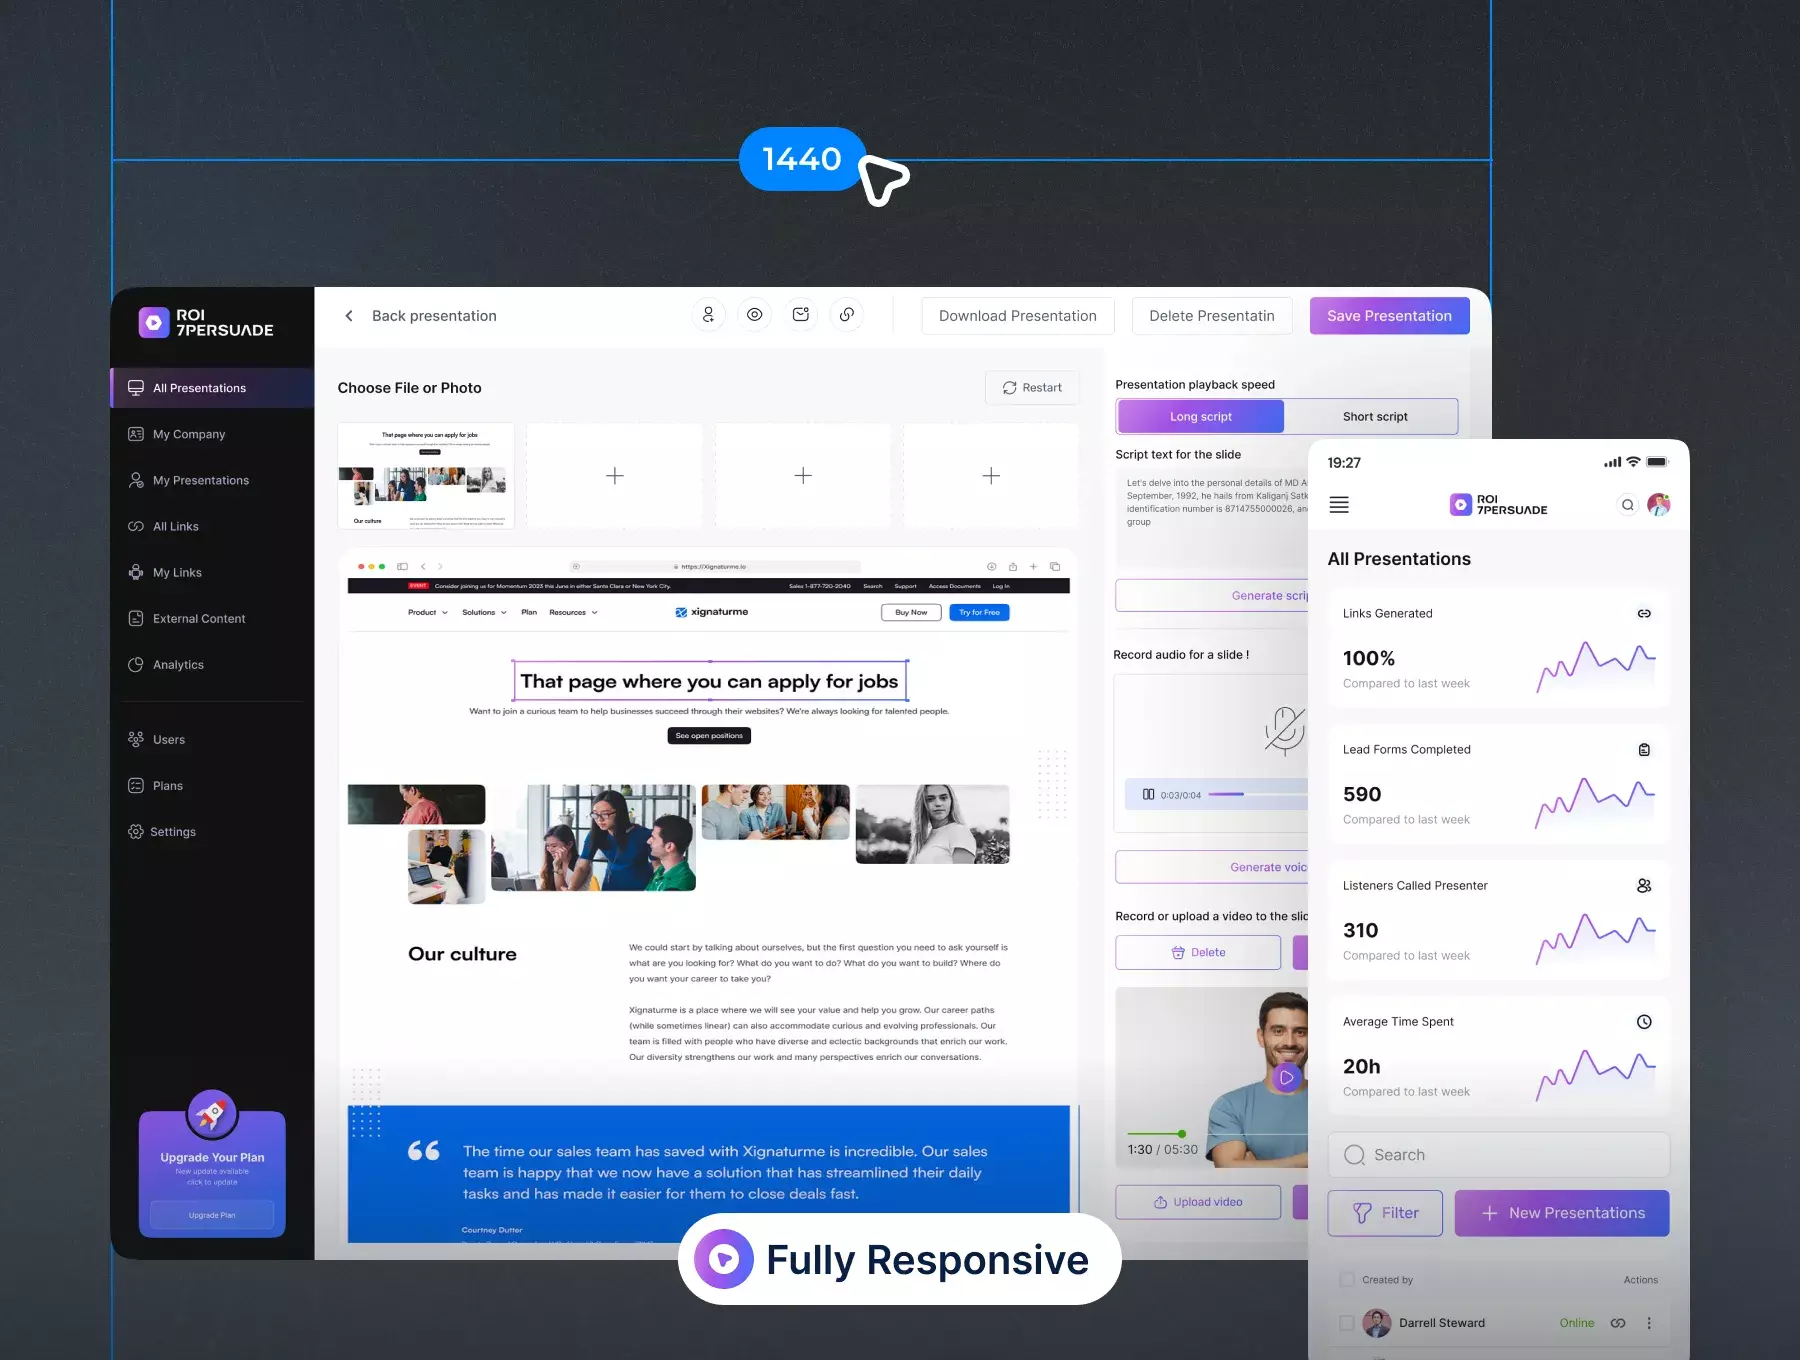Click the first slide thumbnail

tap(426, 476)
